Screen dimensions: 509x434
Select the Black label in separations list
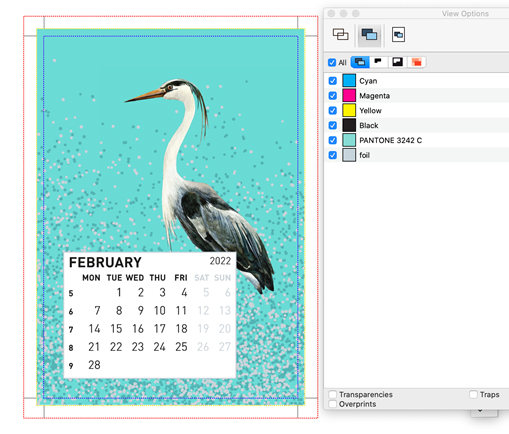[x=369, y=125]
